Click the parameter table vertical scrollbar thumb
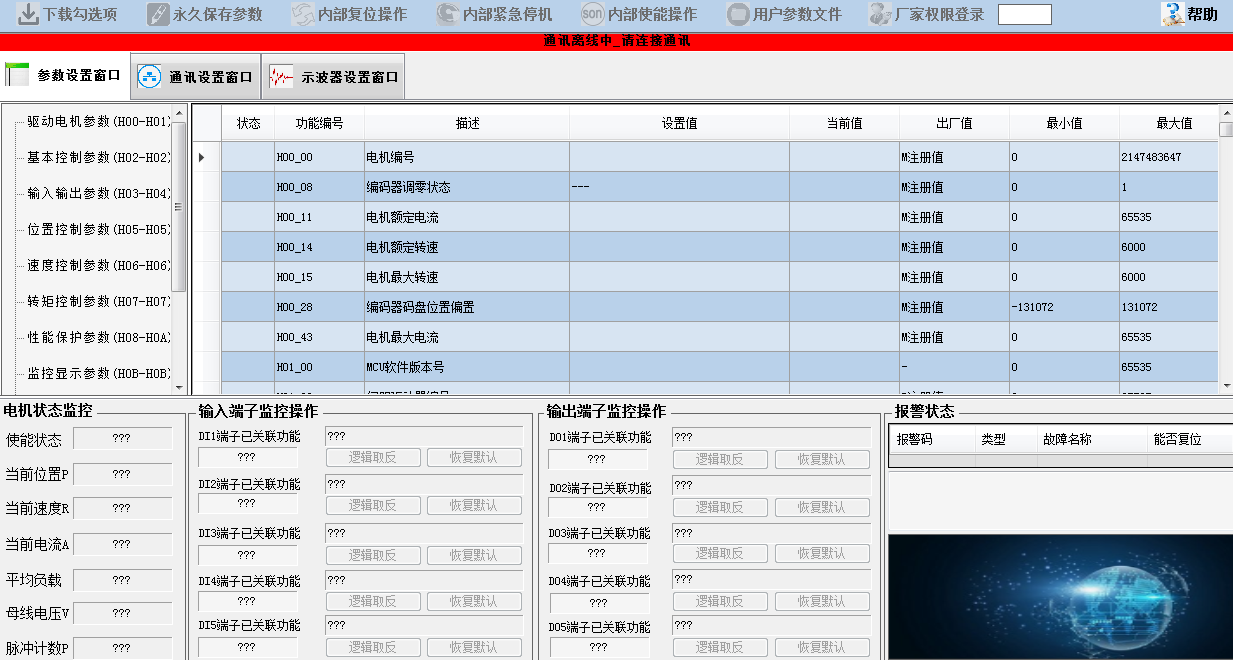Screen dimensions: 1233x660 (x=1226, y=129)
